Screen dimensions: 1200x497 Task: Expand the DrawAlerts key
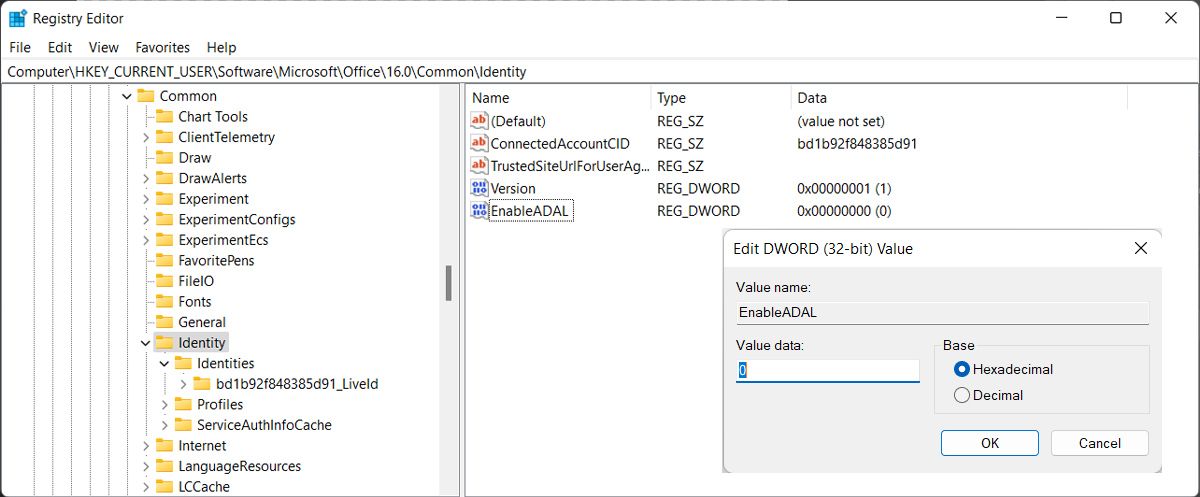click(x=146, y=178)
